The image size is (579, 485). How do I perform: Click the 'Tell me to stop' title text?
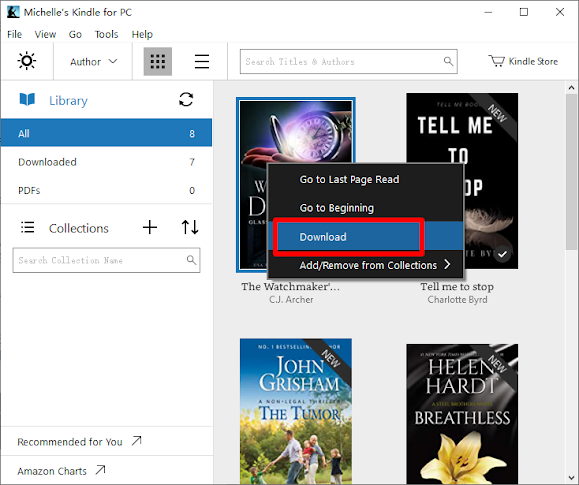pyautogui.click(x=457, y=287)
